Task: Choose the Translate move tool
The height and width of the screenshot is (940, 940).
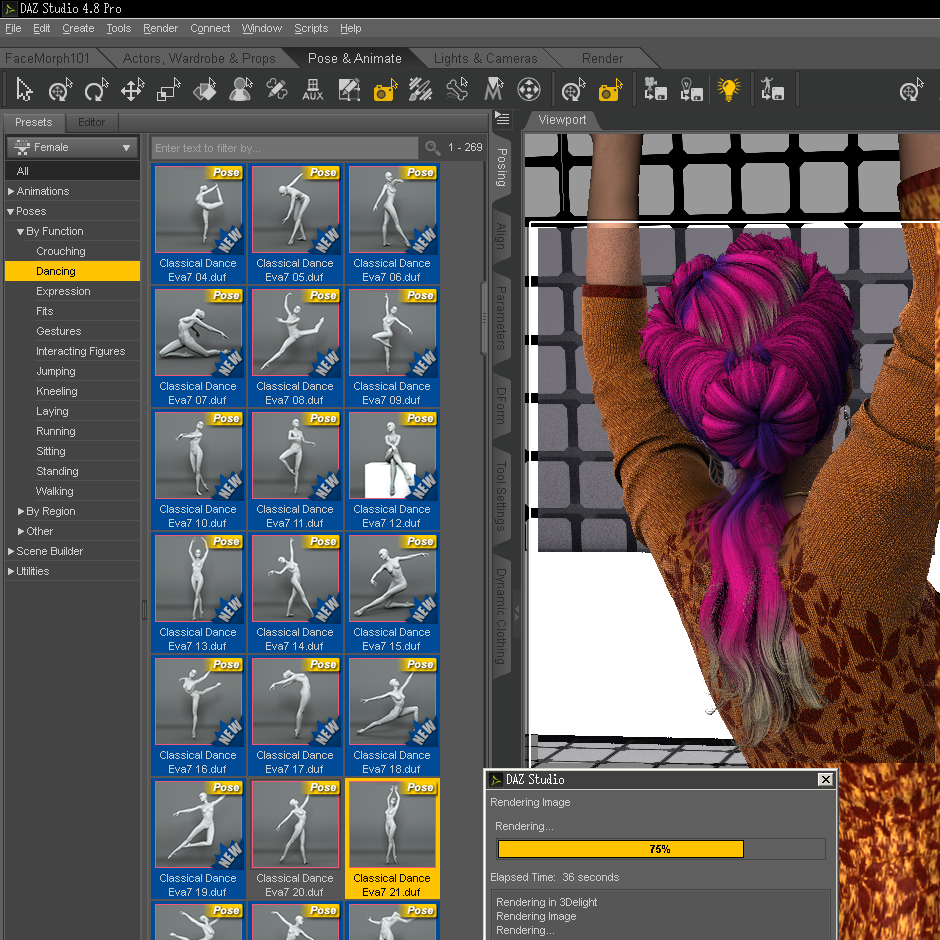Action: (132, 91)
